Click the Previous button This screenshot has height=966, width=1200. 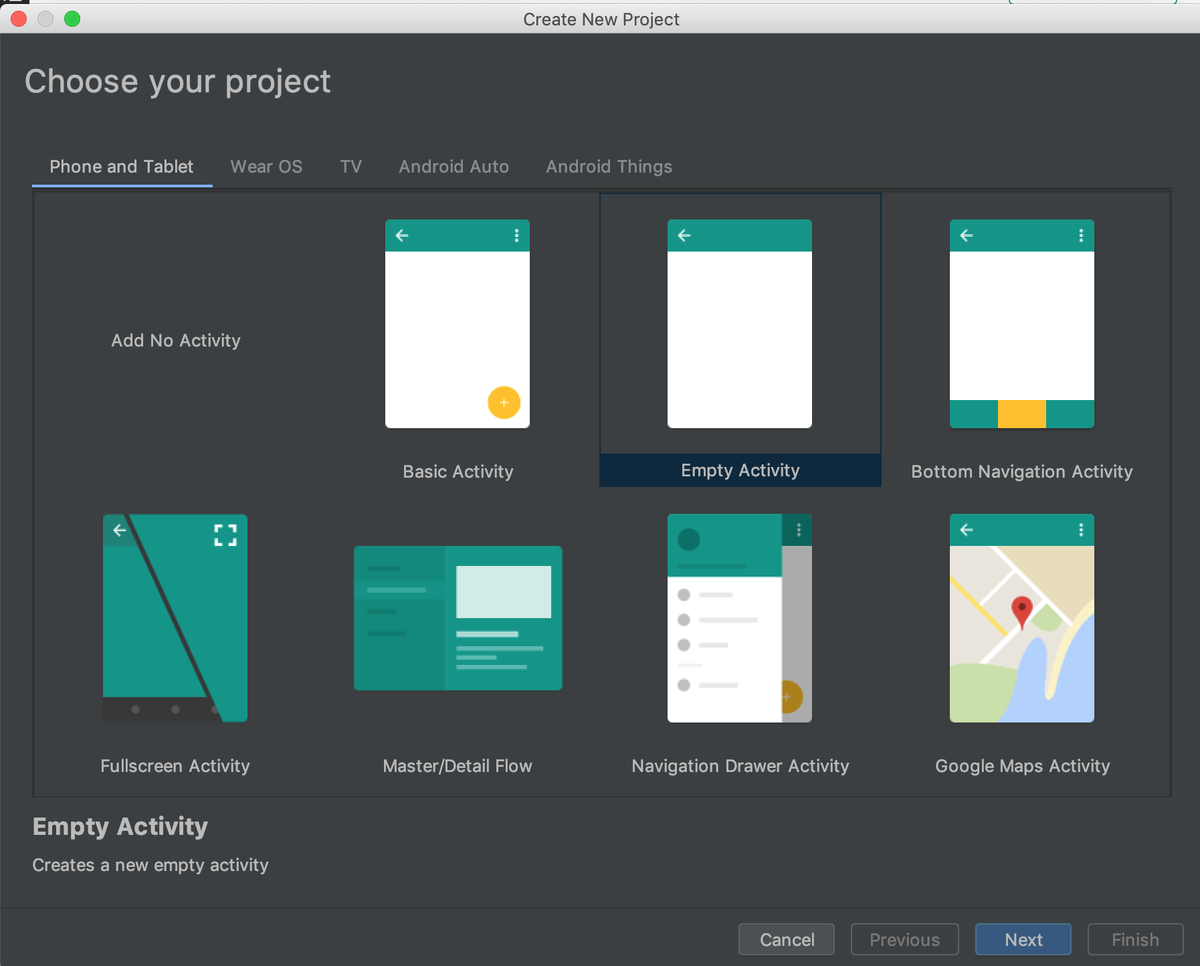[904, 939]
